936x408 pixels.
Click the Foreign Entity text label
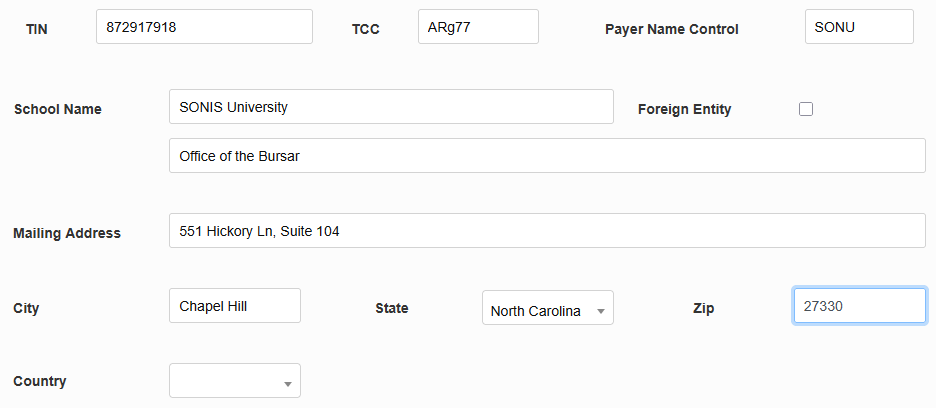click(x=684, y=109)
